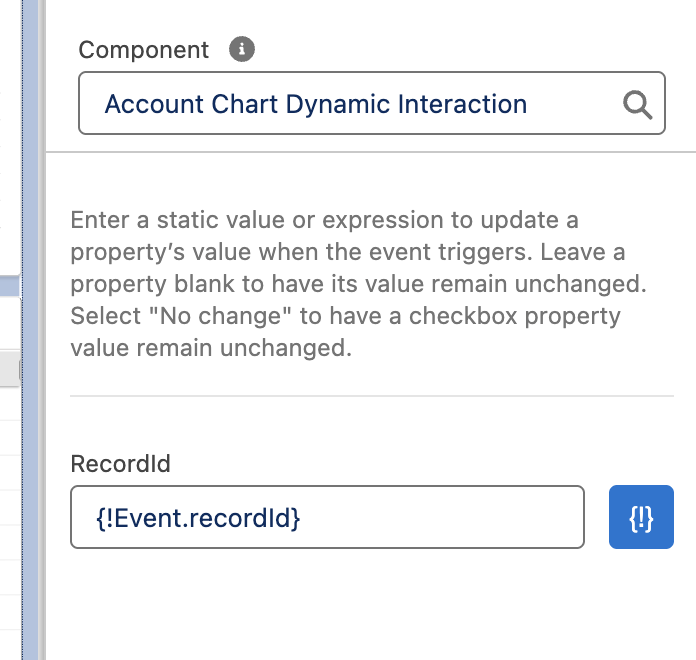Click the Component field label
Viewport: 696px width, 660px height.
pyautogui.click(x=143, y=50)
